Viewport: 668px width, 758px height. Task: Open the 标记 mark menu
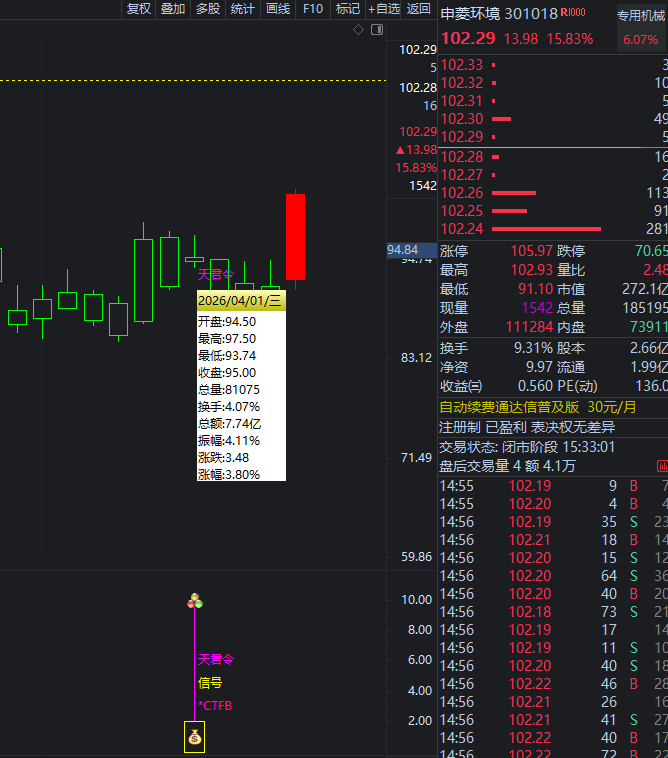coord(347,9)
